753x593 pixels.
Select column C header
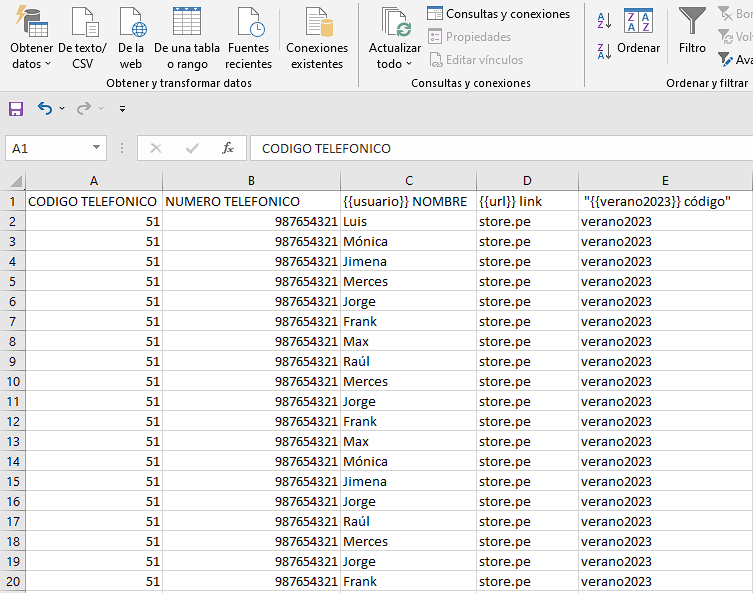point(408,180)
